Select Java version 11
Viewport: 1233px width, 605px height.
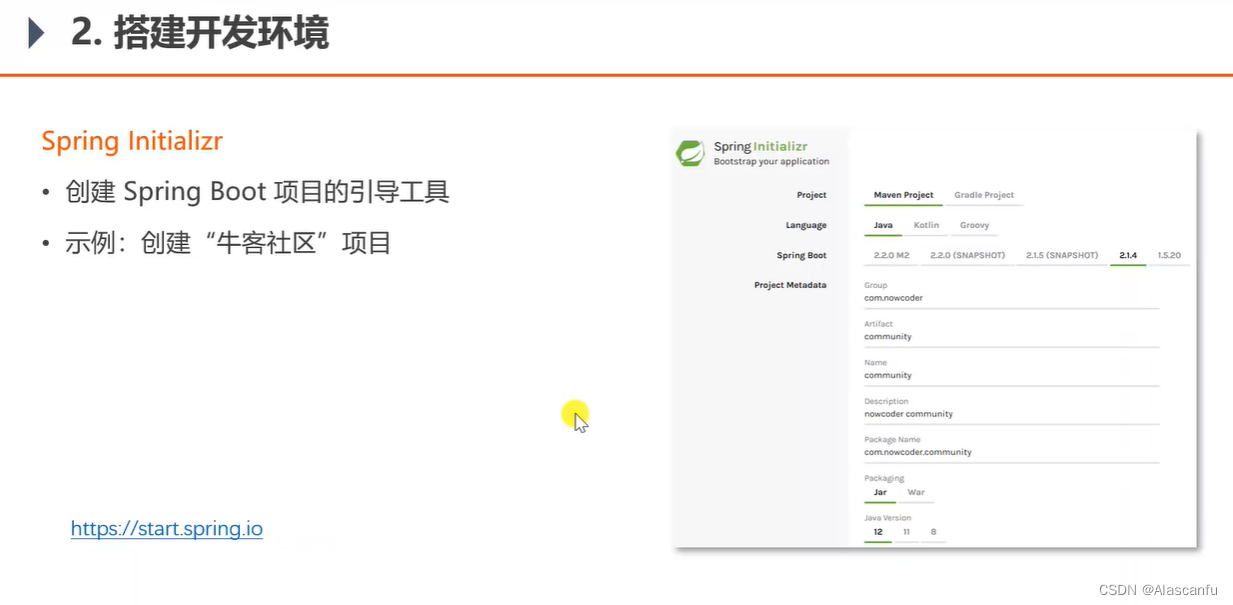906,532
